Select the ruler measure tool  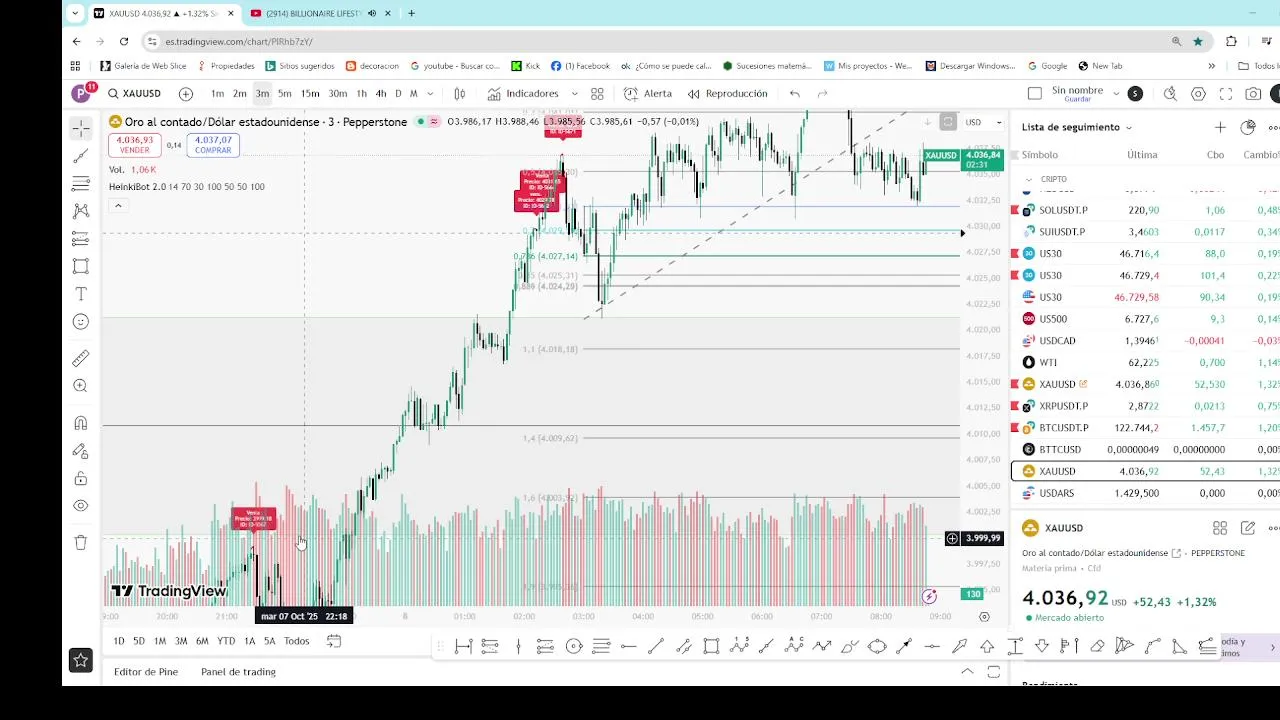[81, 358]
